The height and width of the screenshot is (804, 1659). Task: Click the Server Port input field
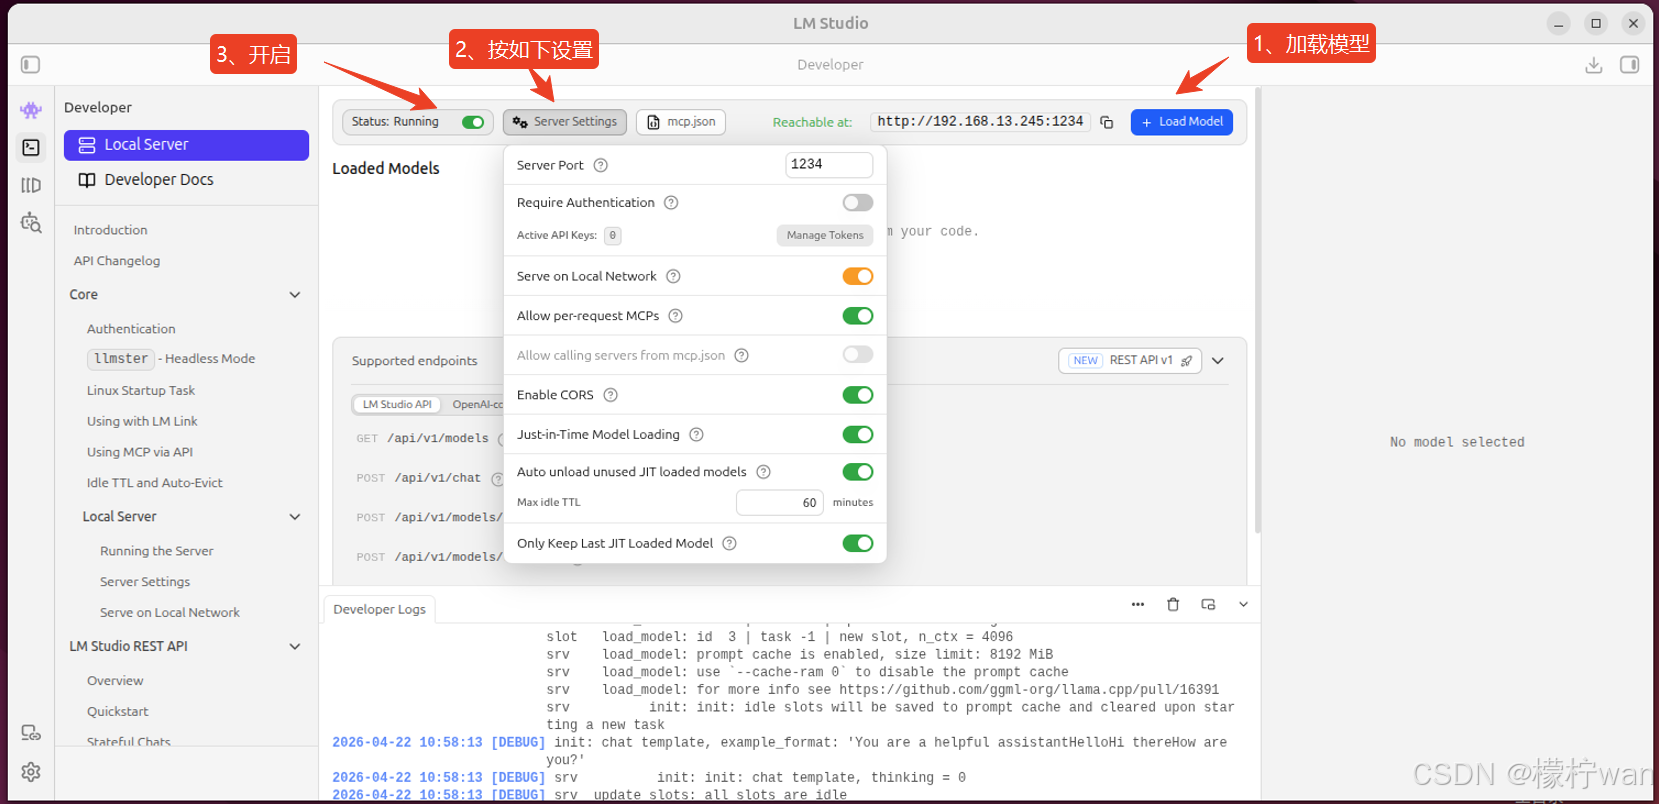pos(829,165)
